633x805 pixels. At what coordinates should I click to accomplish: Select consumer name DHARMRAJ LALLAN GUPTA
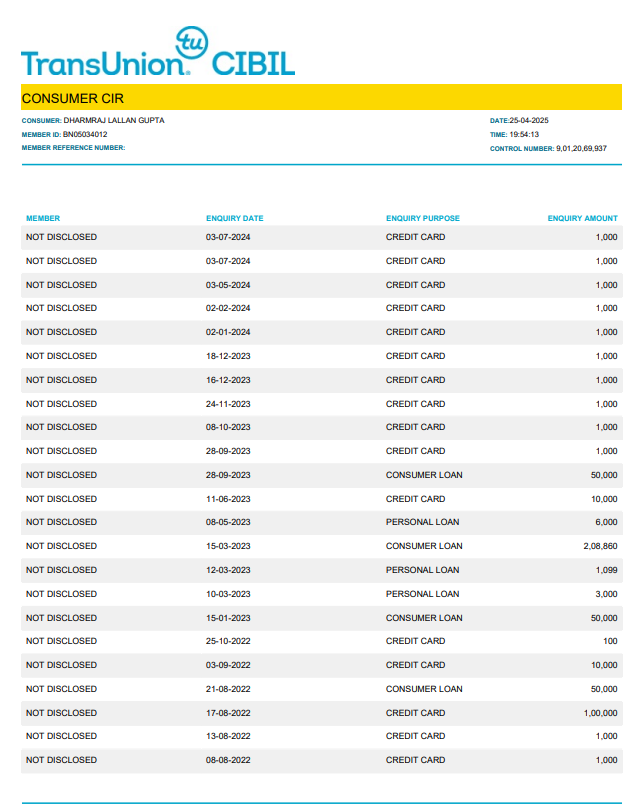(114, 120)
